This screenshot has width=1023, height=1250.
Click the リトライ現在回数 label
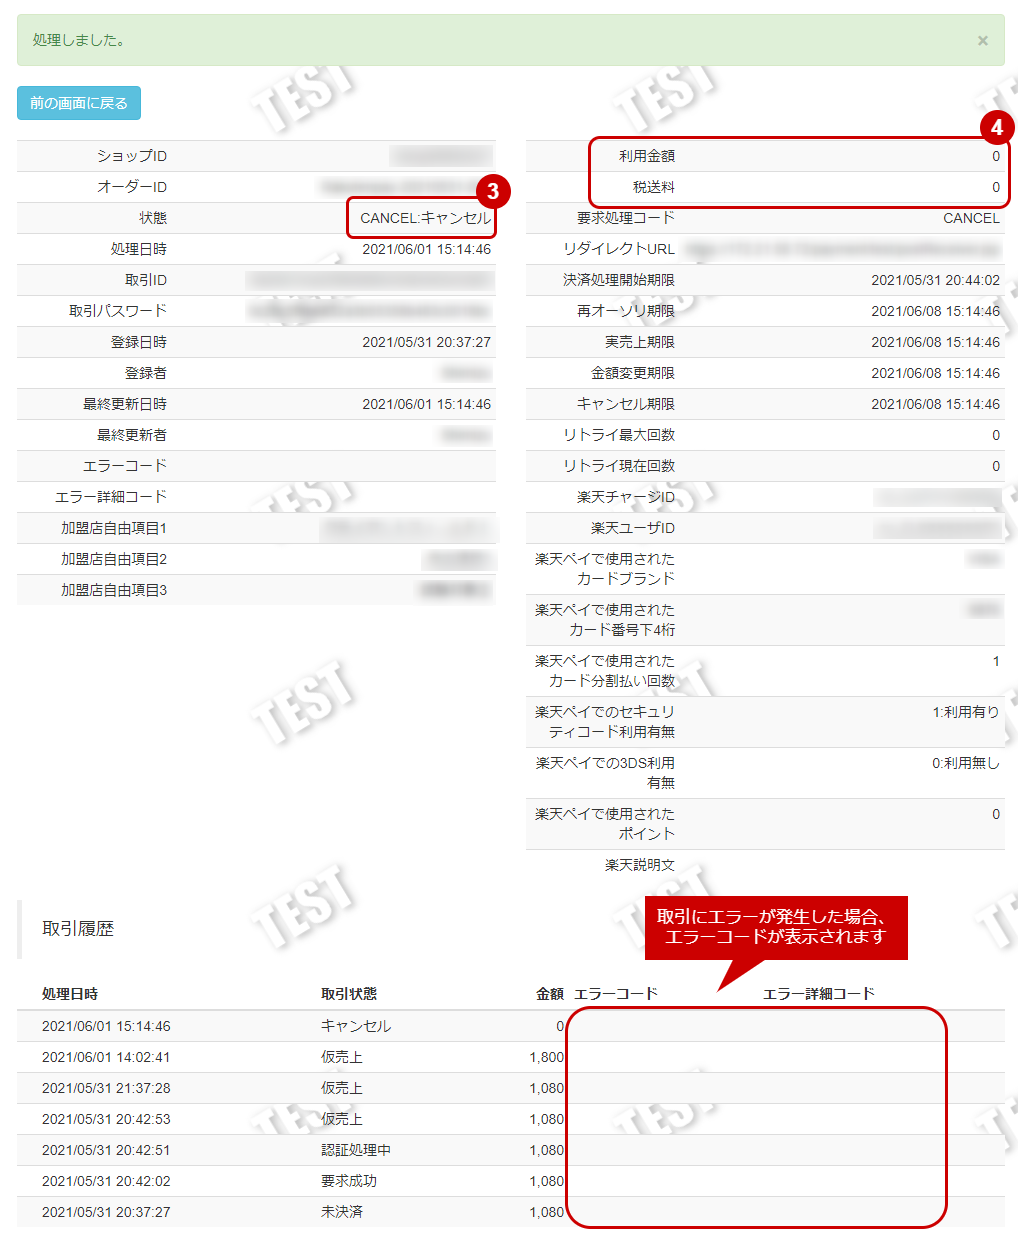619,466
